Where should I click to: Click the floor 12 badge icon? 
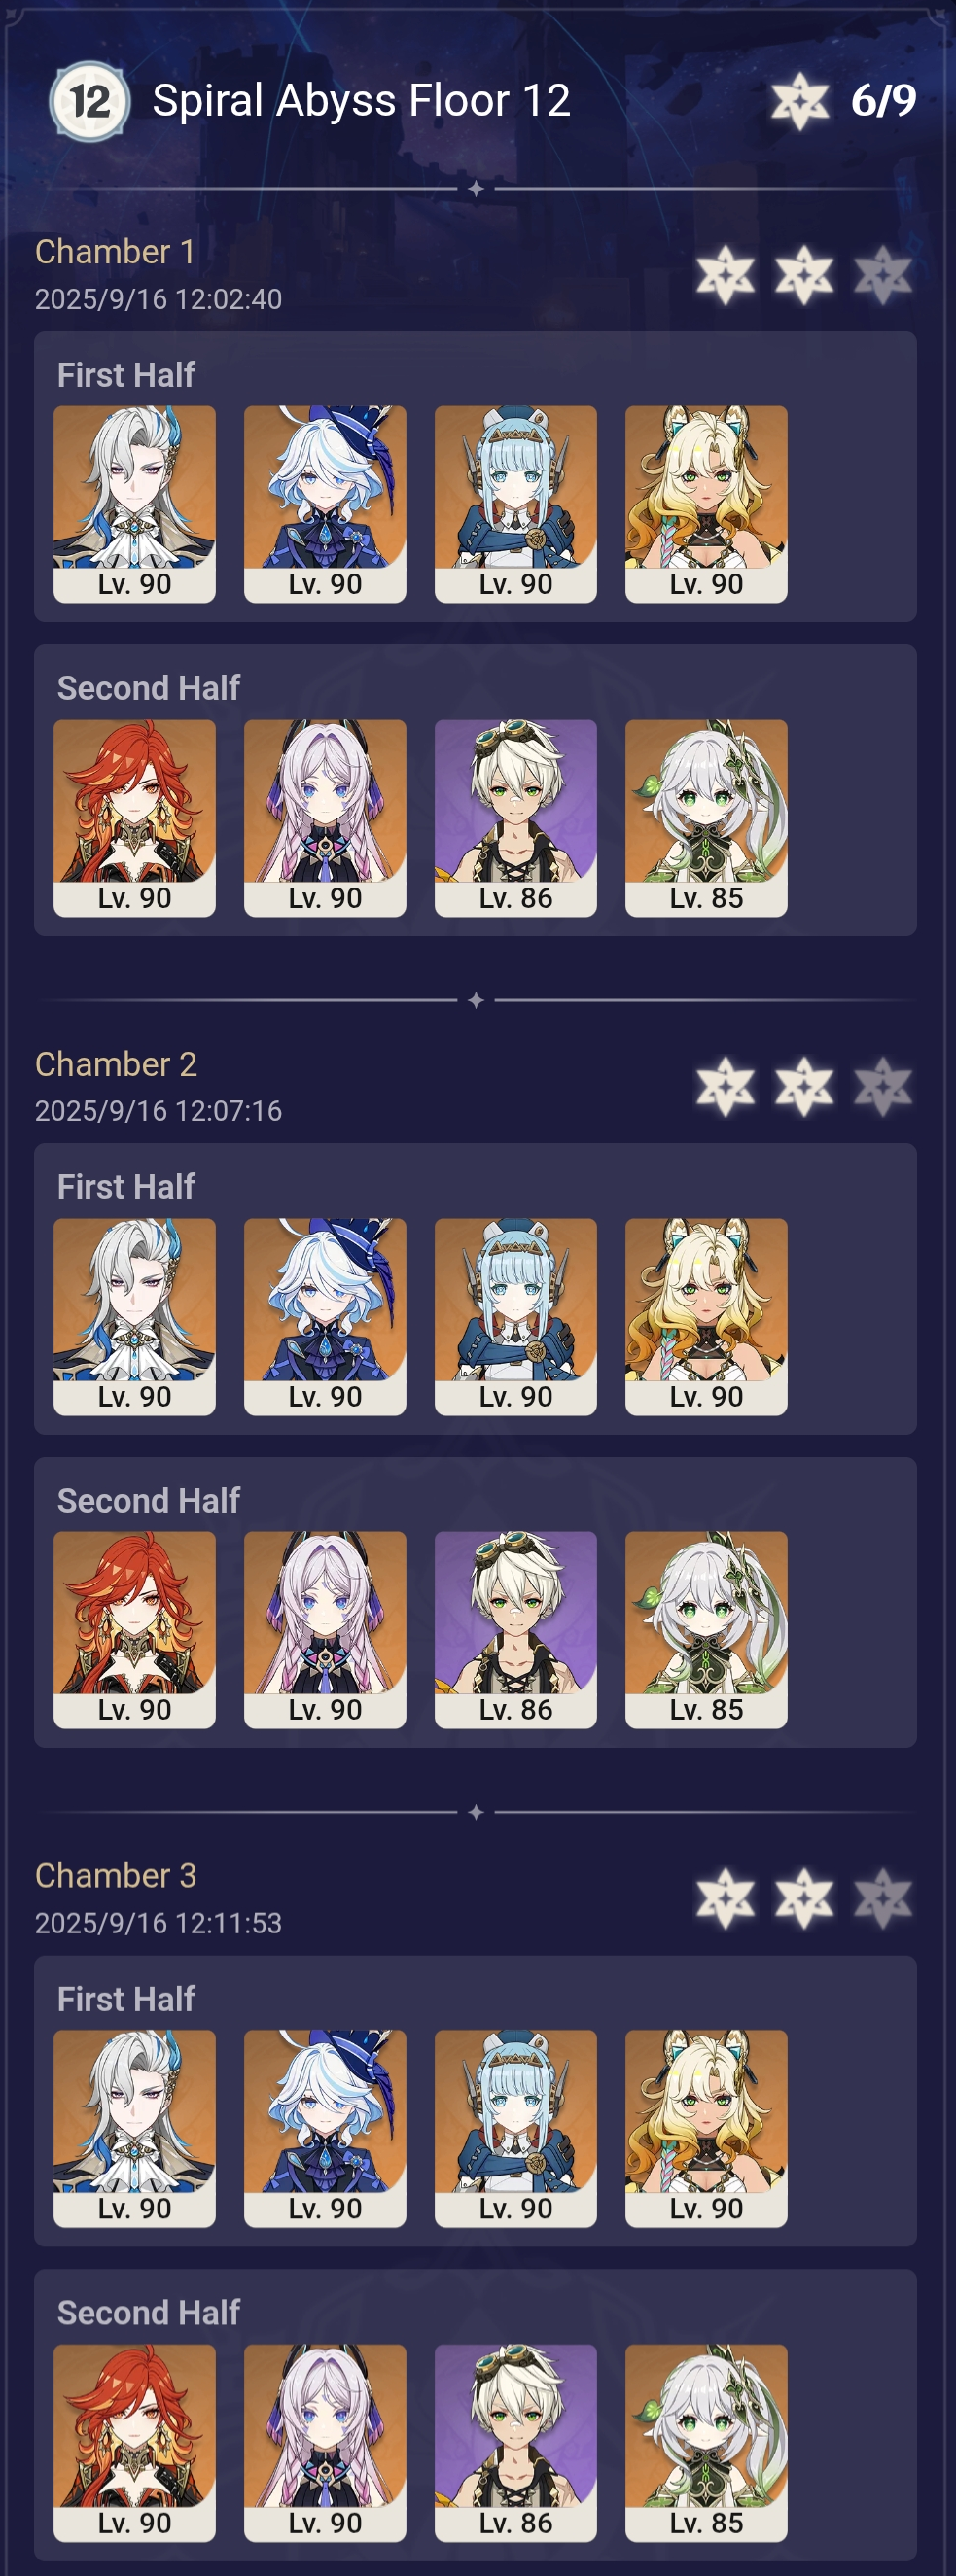click(x=89, y=101)
